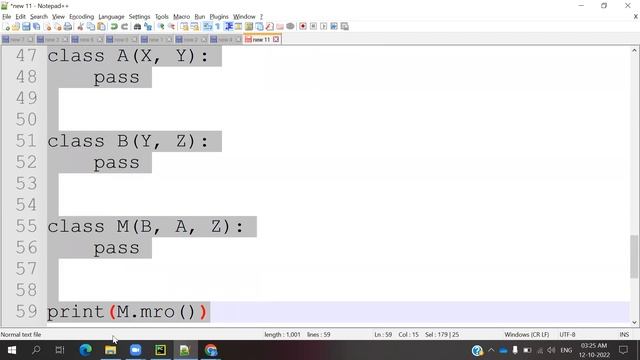Toggle word wrap toolbar icon
640x360 pixels.
pos(208,27)
